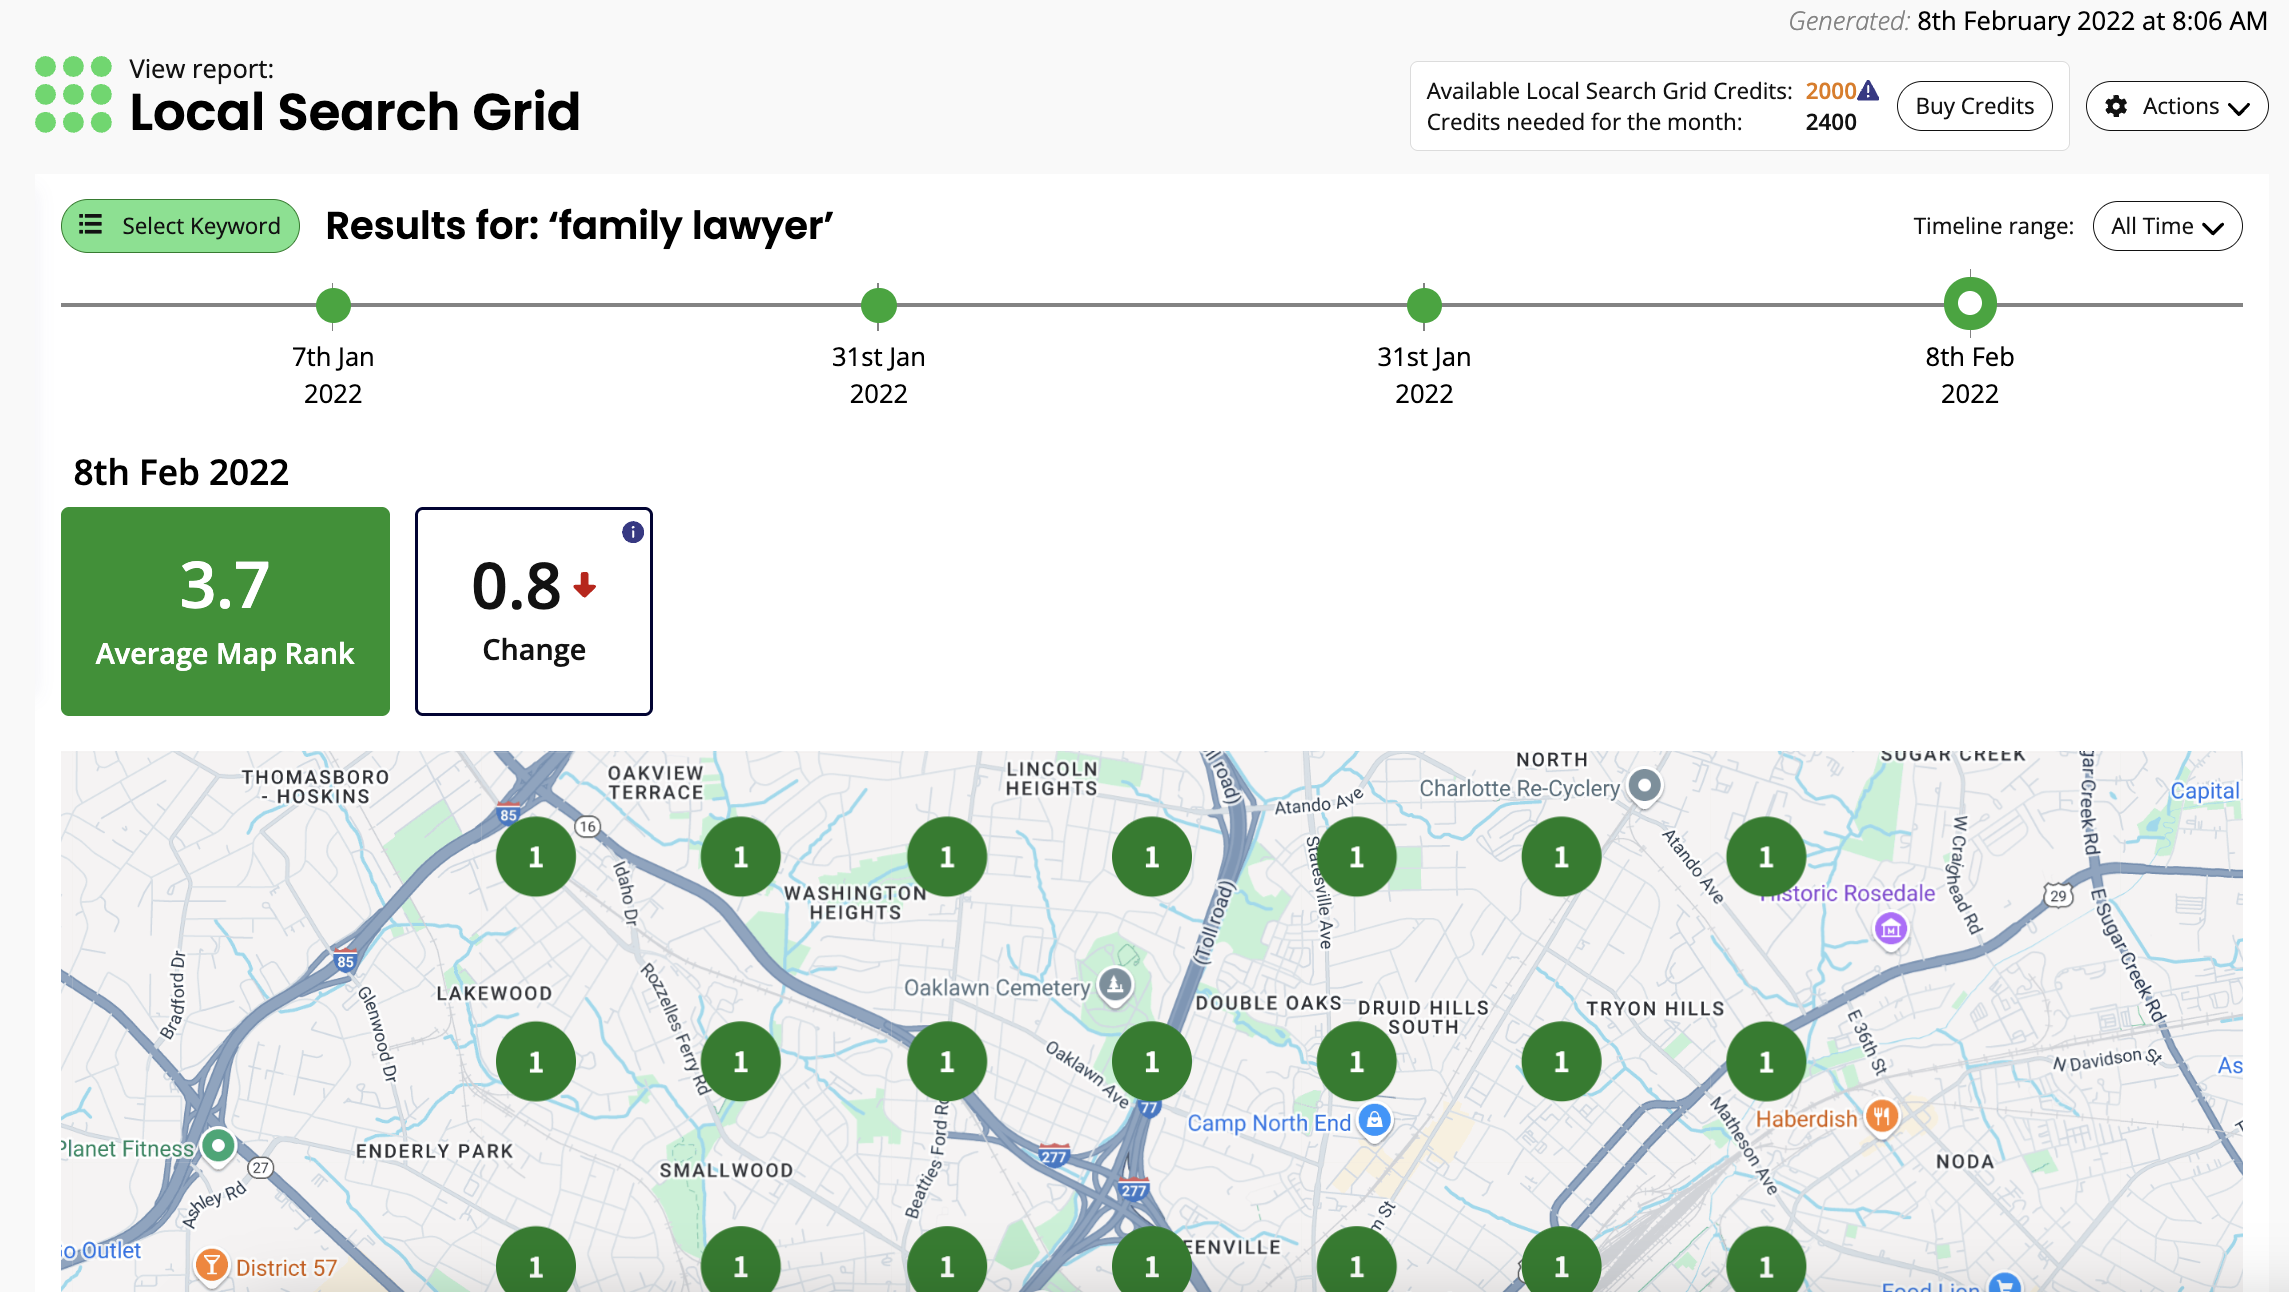
Task: Click the Select Keyword button
Action: (180, 226)
